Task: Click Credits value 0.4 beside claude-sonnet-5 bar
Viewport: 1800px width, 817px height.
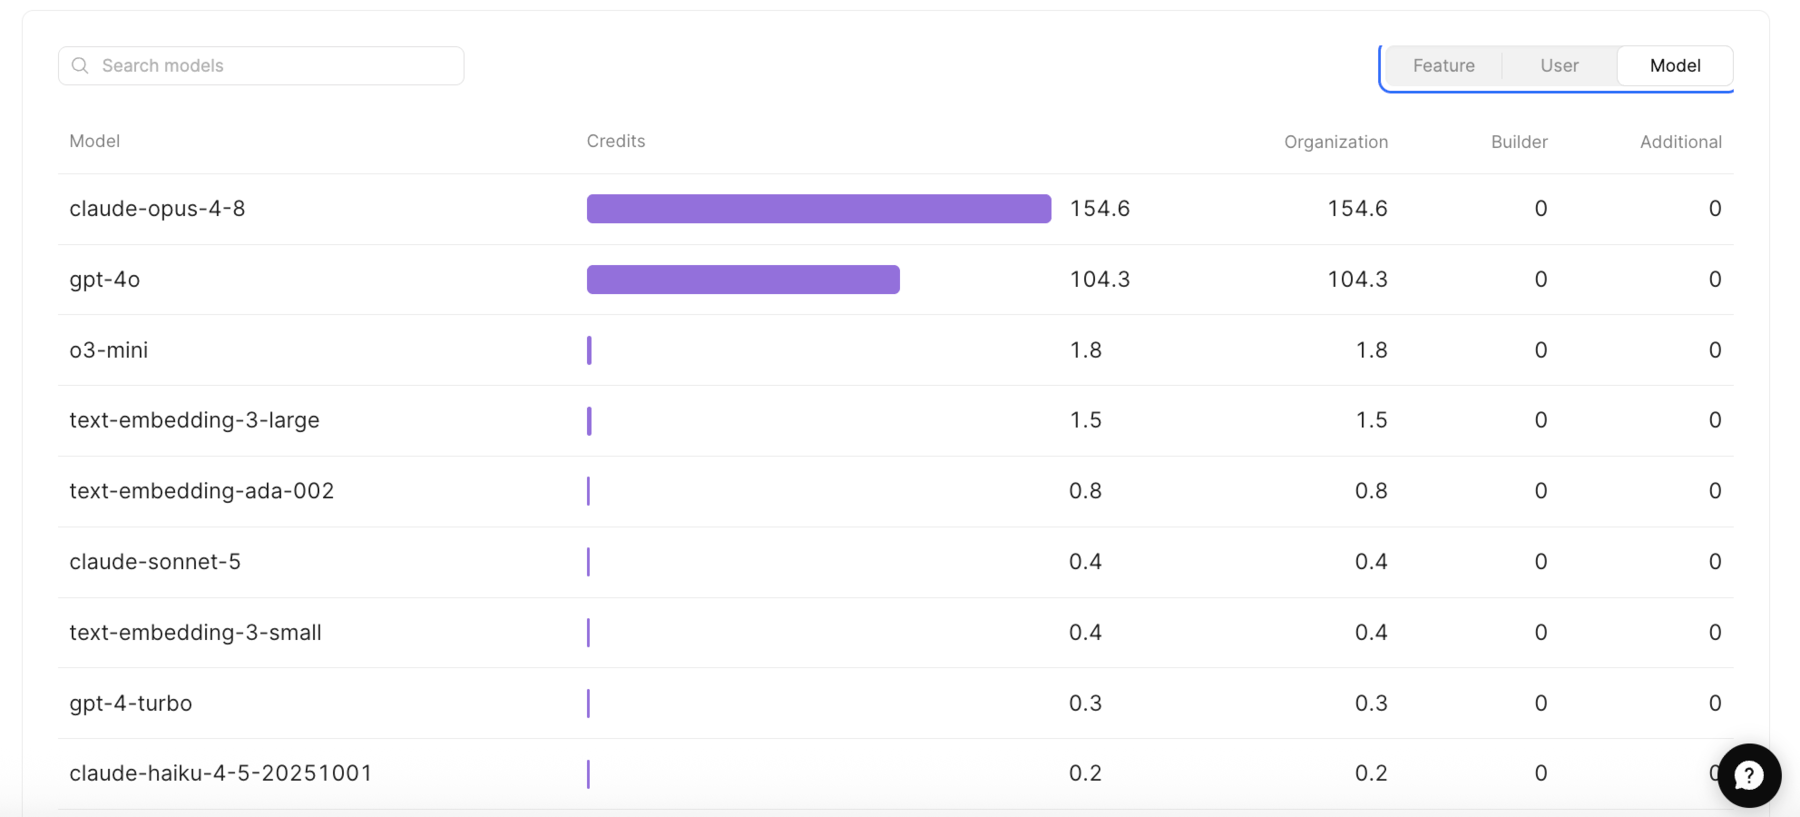Action: (1086, 561)
